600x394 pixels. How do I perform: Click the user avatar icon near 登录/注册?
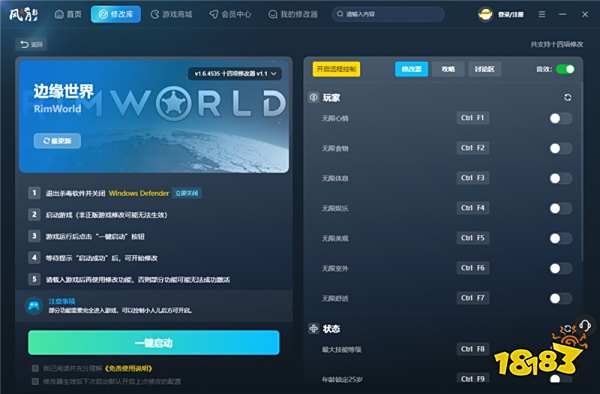coord(485,14)
